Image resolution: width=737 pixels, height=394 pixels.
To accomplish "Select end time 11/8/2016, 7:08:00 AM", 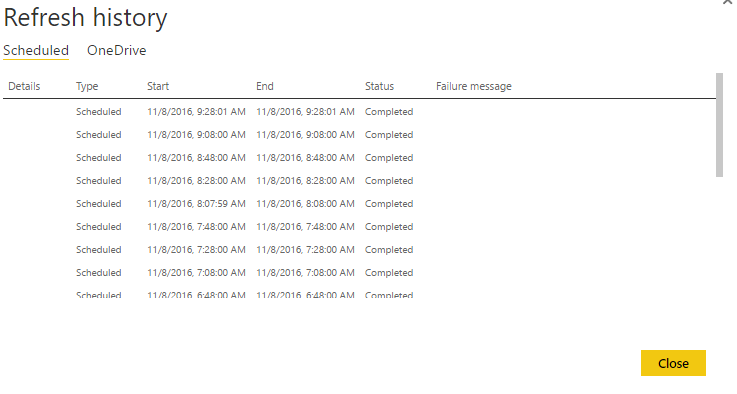I will pyautogui.click(x=305, y=273).
